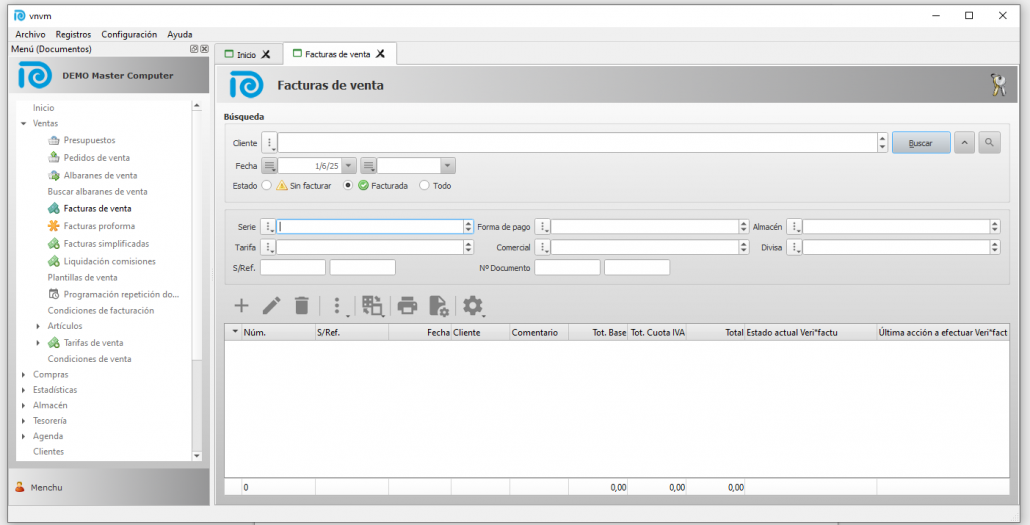The image size is (1030, 525).
Task: Click the keys icon in header
Action: [x=997, y=85]
